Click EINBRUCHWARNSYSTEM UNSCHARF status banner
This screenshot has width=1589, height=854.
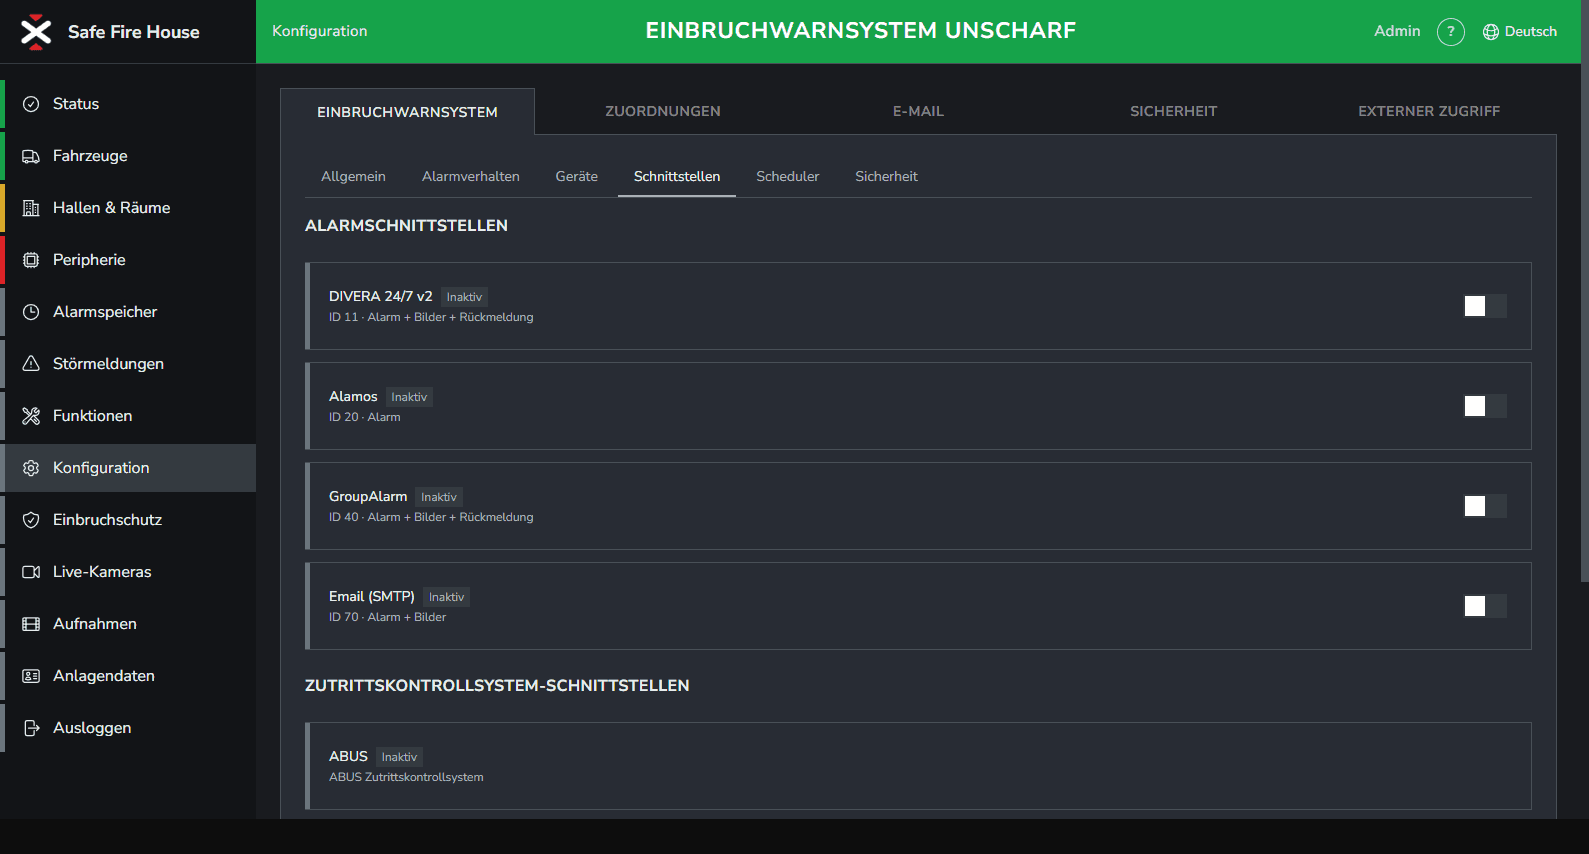click(x=861, y=31)
